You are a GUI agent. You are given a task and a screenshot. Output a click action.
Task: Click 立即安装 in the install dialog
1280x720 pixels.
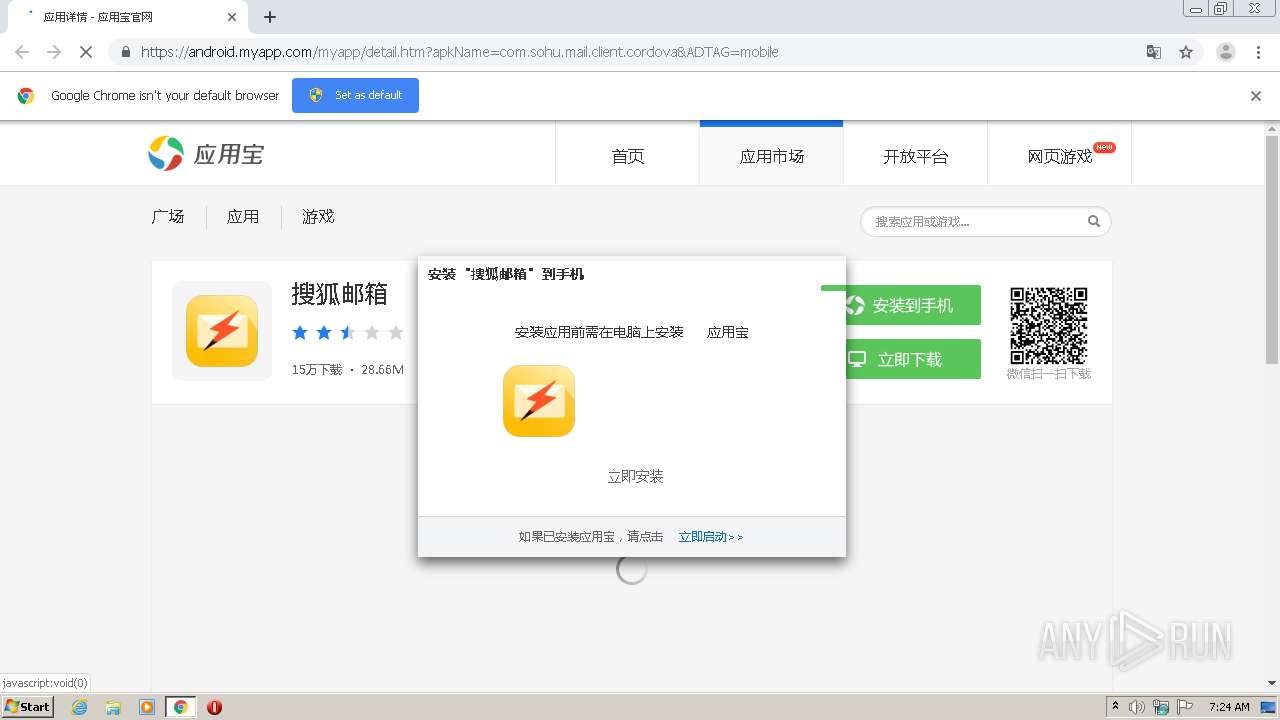tap(636, 477)
